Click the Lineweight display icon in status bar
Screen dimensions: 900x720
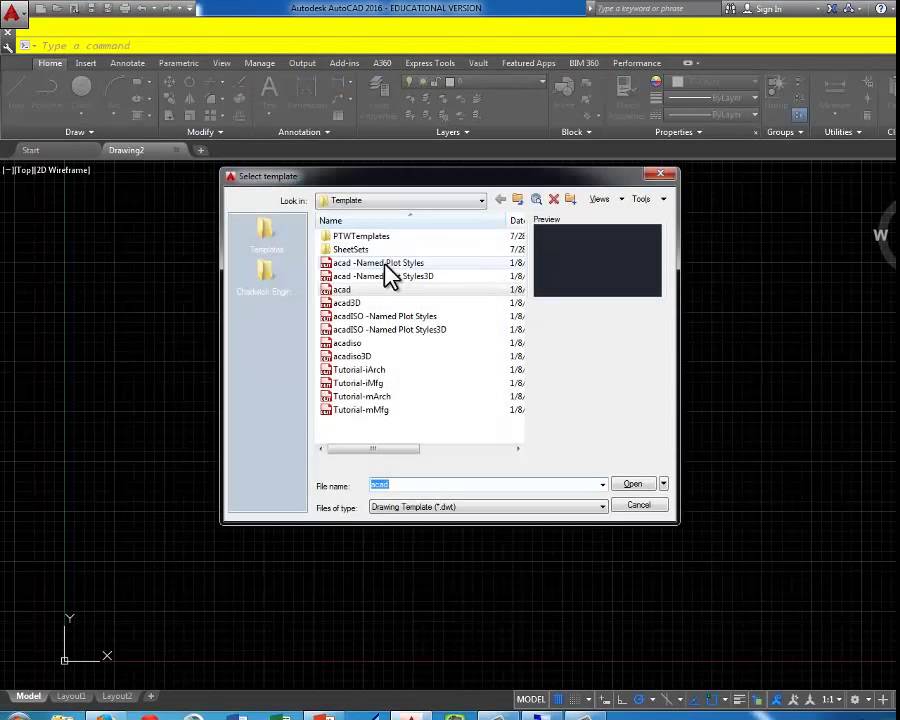[x=739, y=699]
